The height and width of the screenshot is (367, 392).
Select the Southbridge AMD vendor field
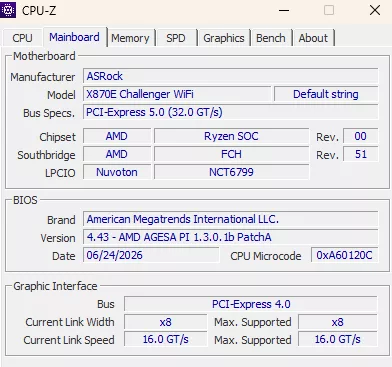(x=117, y=154)
